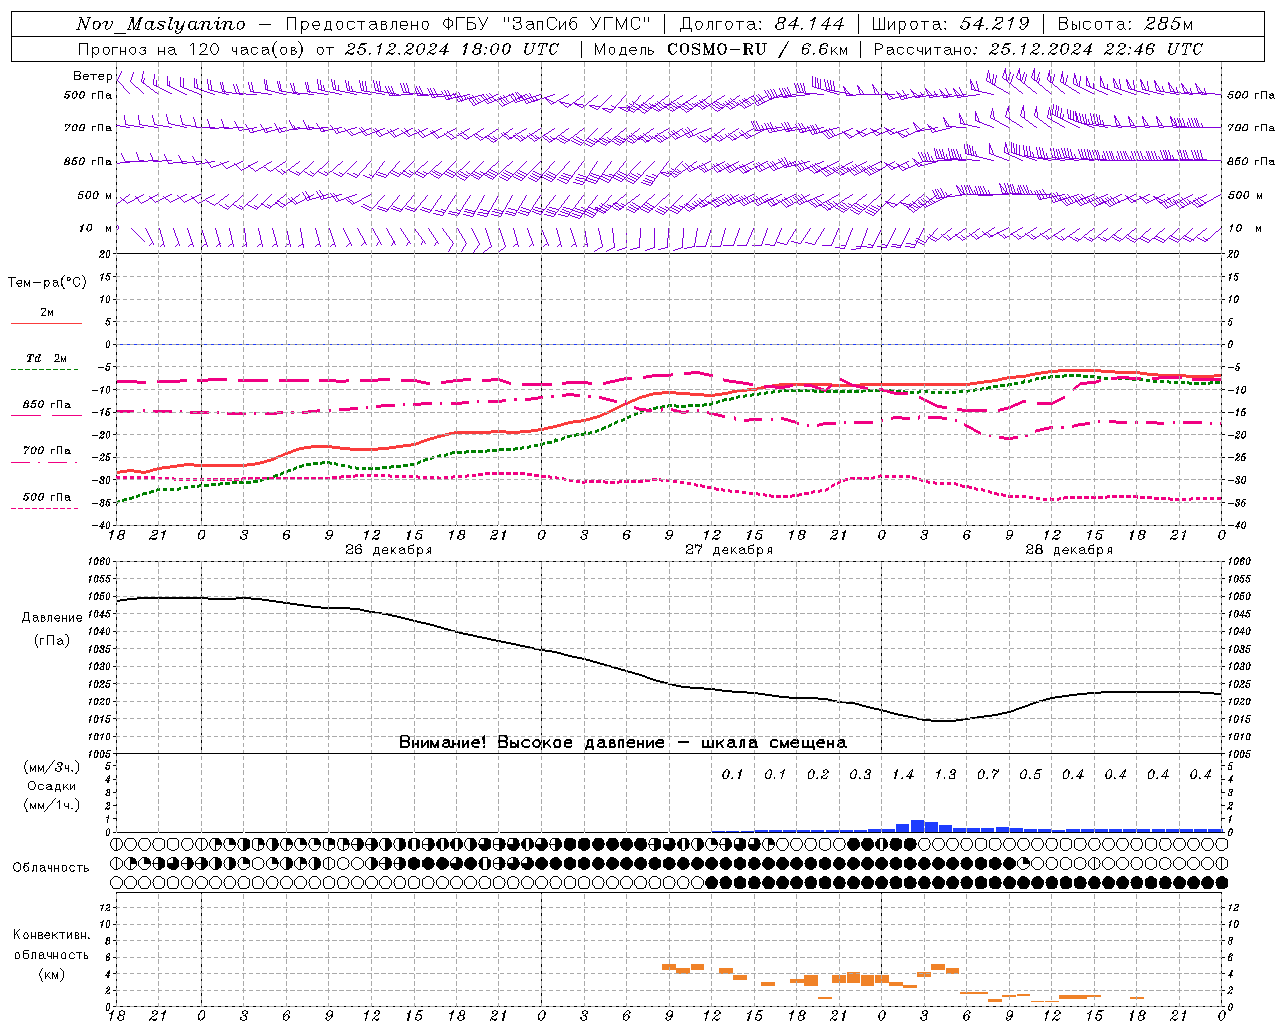Click the Прогноз на 120 часа(ов) text
Screen dimensions: 1280x1024
192,49
